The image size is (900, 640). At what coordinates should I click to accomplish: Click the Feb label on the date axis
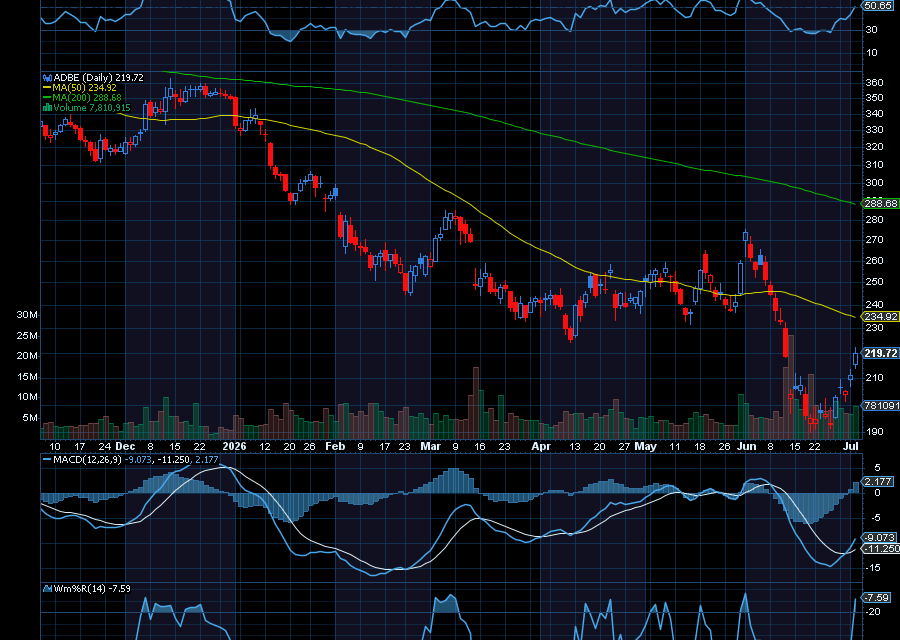click(335, 446)
